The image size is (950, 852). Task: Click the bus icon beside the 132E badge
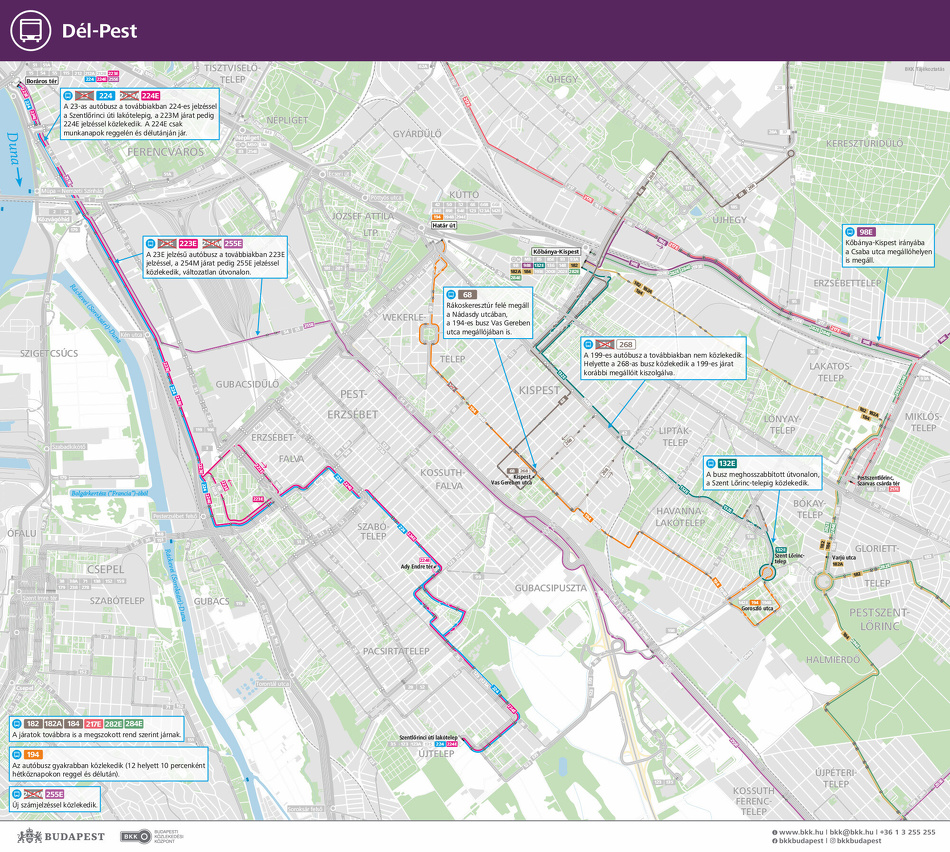pos(710,464)
